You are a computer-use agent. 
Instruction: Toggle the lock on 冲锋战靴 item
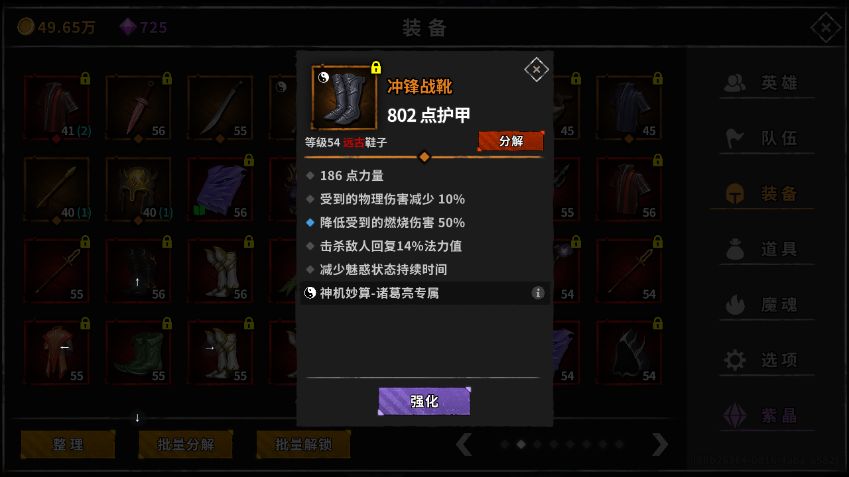(x=376, y=67)
